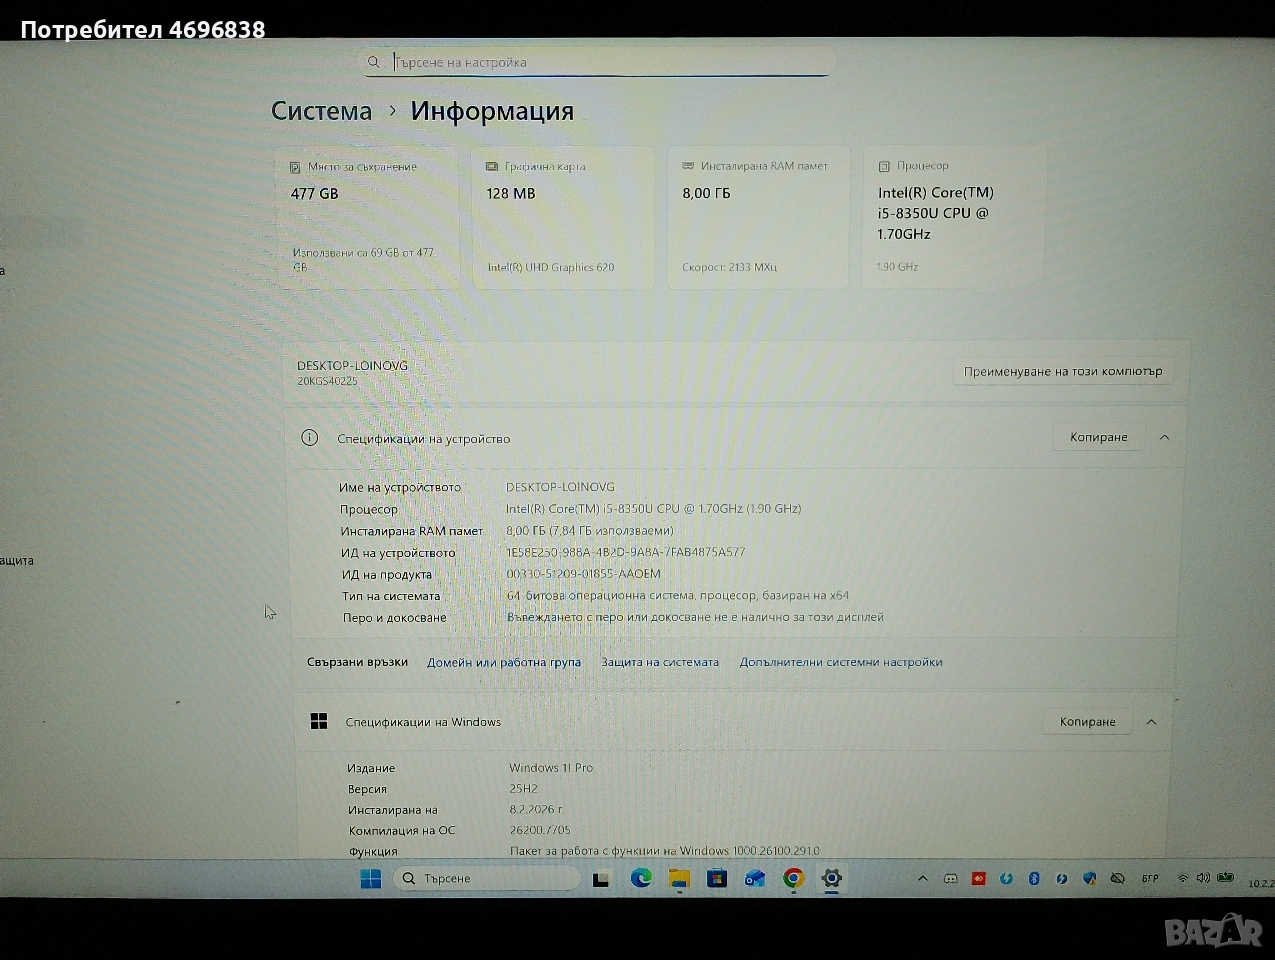The height and width of the screenshot is (960, 1275).
Task: Click the Wi-Fi network tray icon
Action: (1182, 878)
